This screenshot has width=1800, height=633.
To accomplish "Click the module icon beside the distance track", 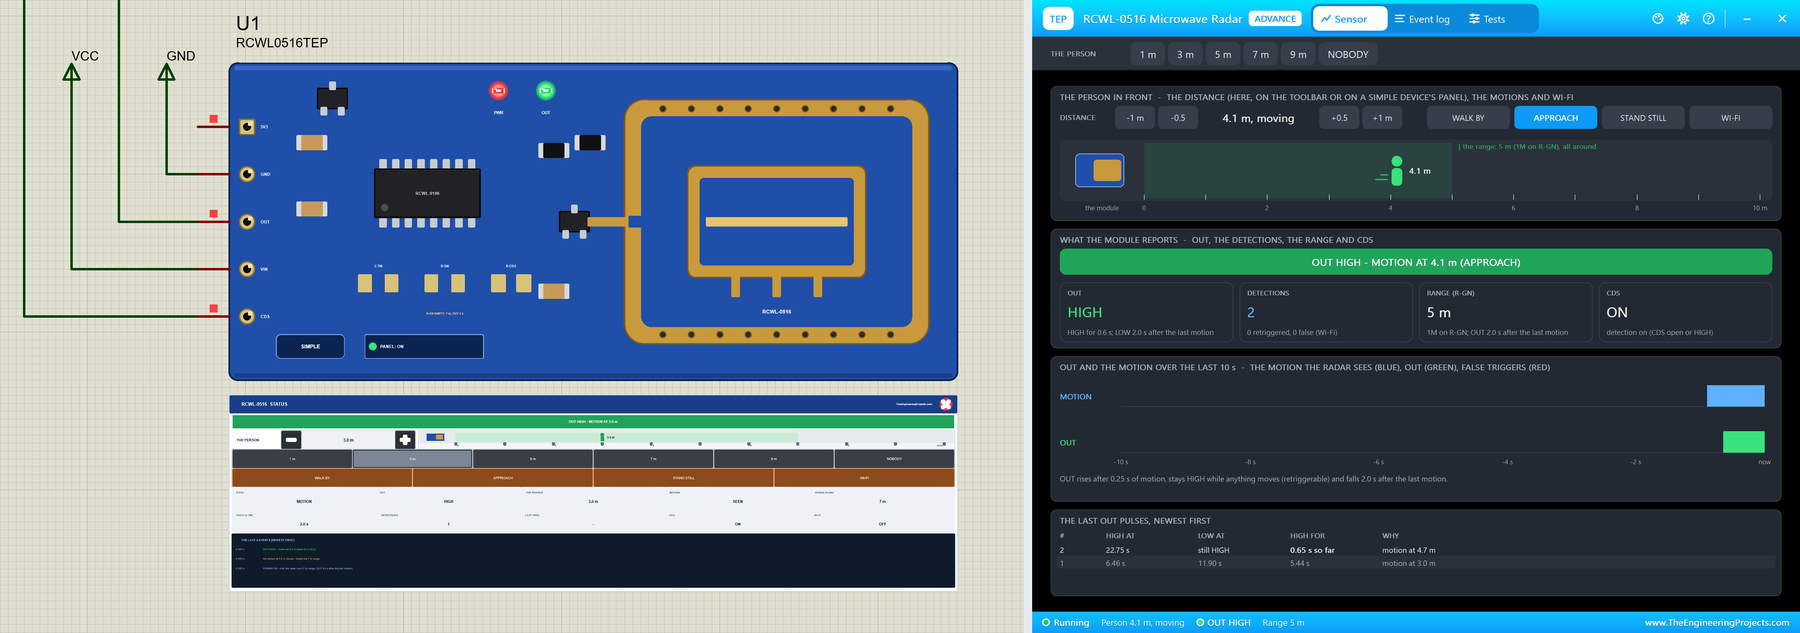I will click(1099, 170).
